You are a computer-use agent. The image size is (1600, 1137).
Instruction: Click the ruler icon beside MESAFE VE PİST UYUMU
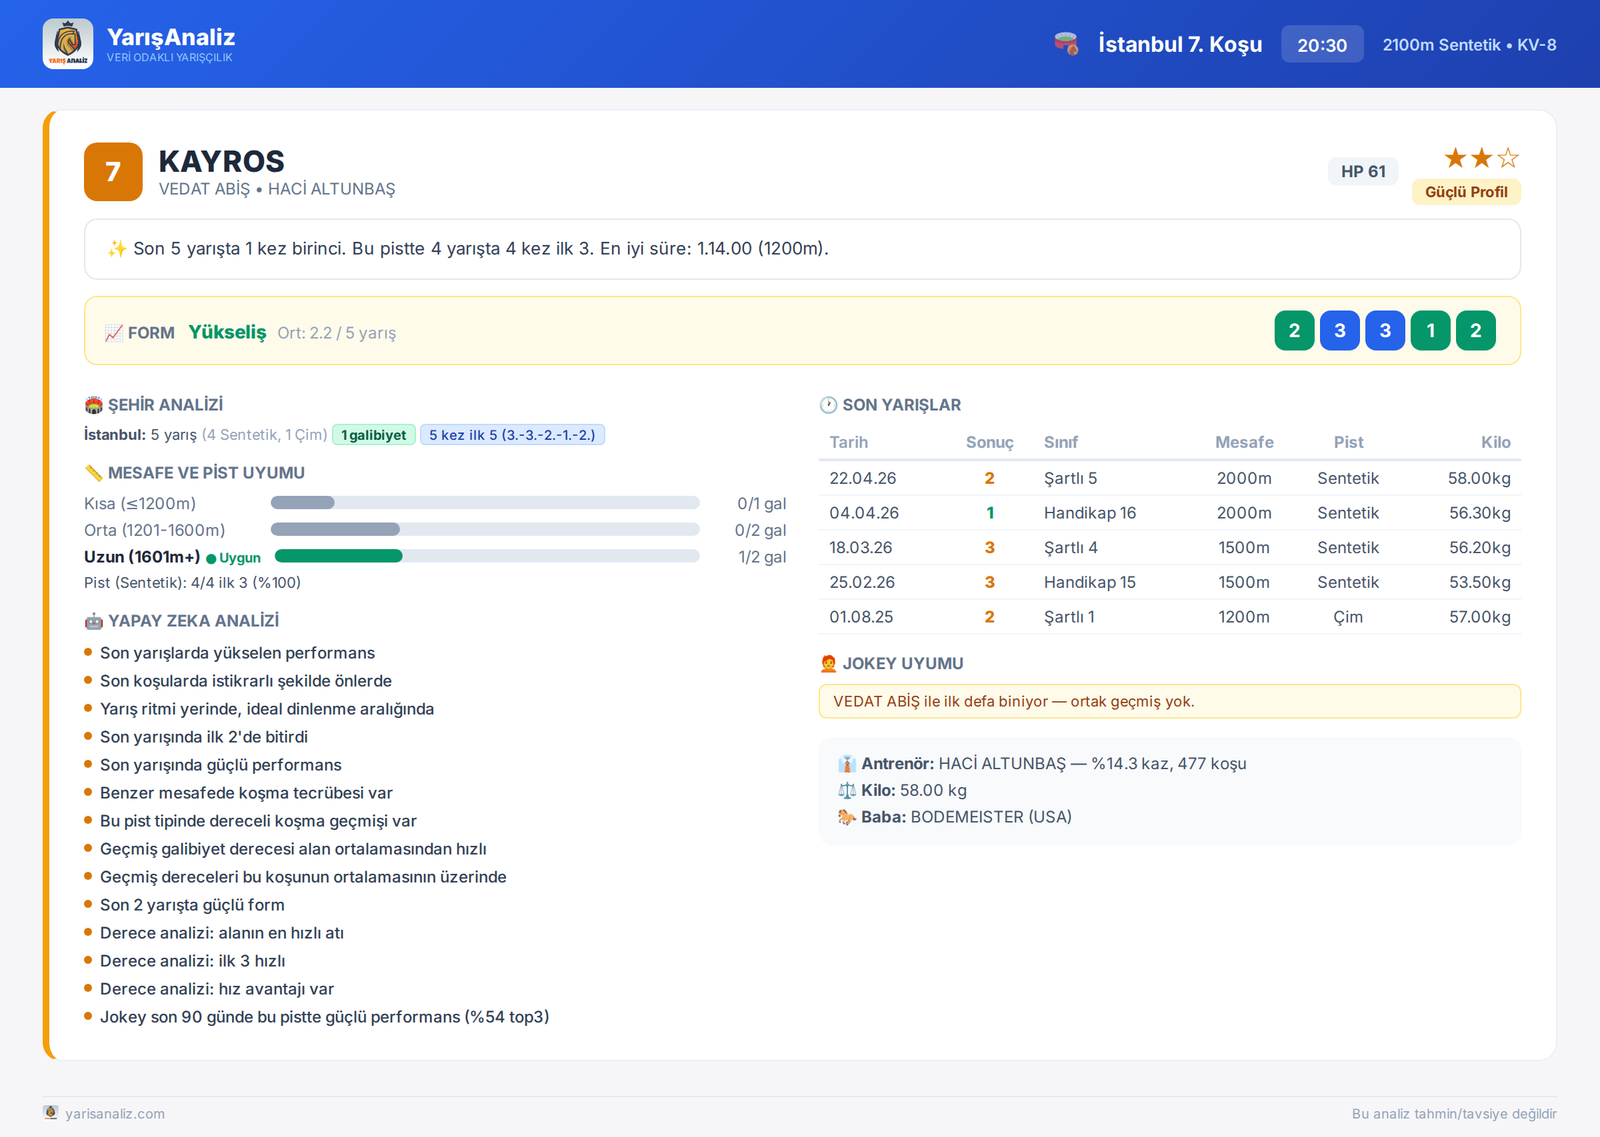coord(94,473)
